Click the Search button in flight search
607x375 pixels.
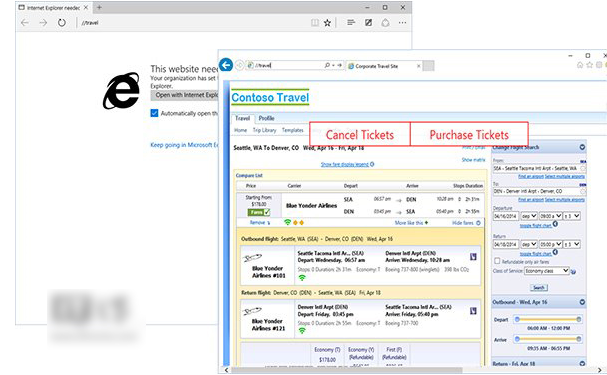539,288
